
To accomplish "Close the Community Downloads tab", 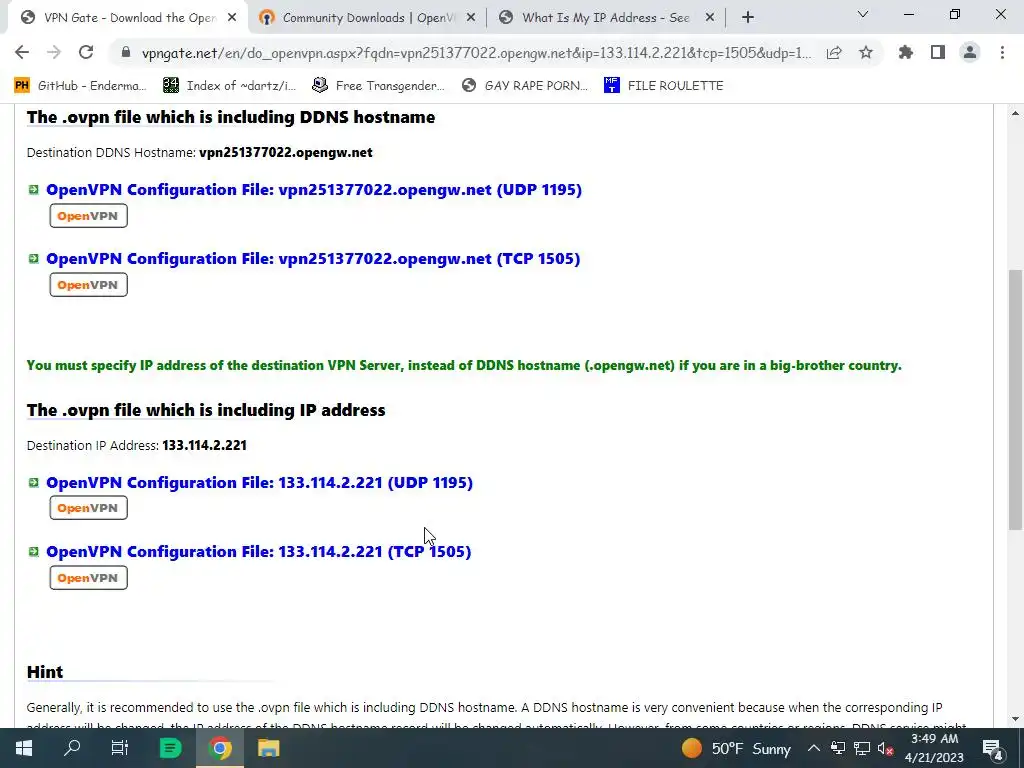I will point(471,18).
